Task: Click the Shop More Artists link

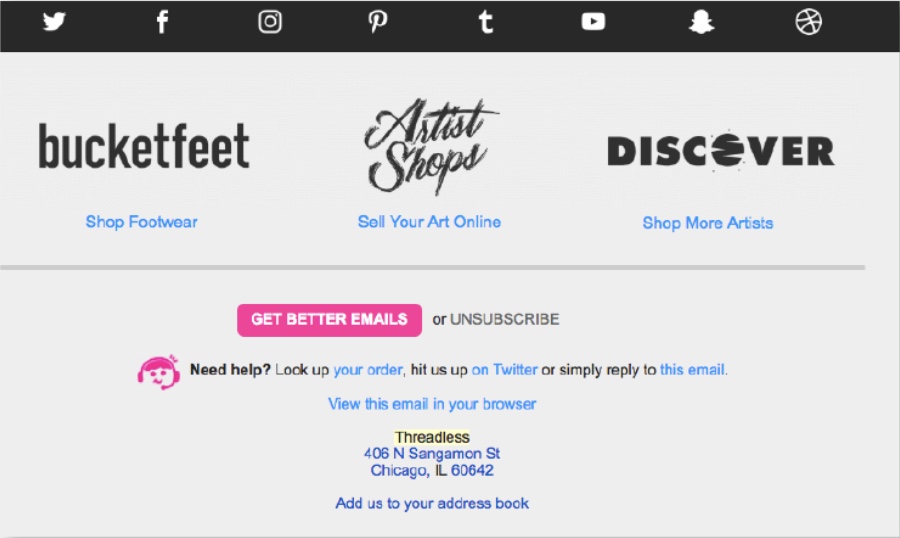Action: pos(707,223)
